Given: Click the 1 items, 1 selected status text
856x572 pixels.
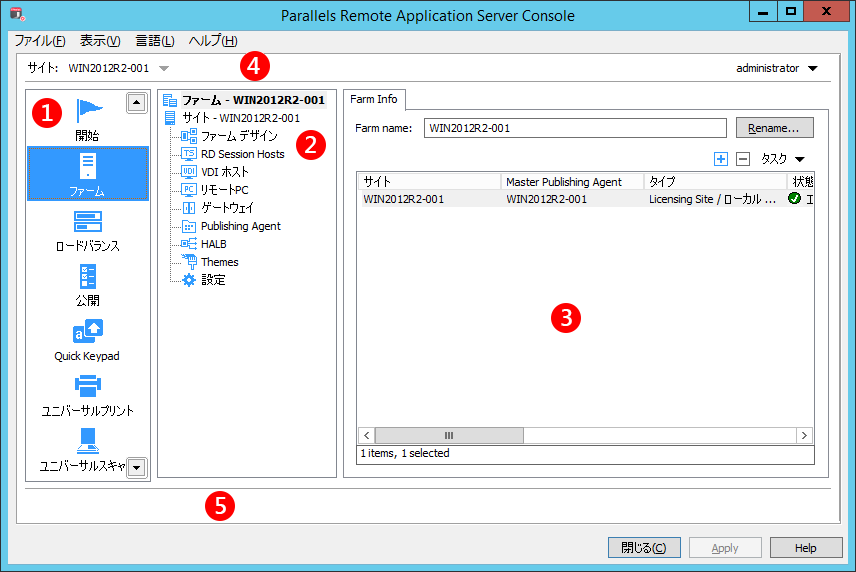Looking at the screenshot, I should point(405,453).
